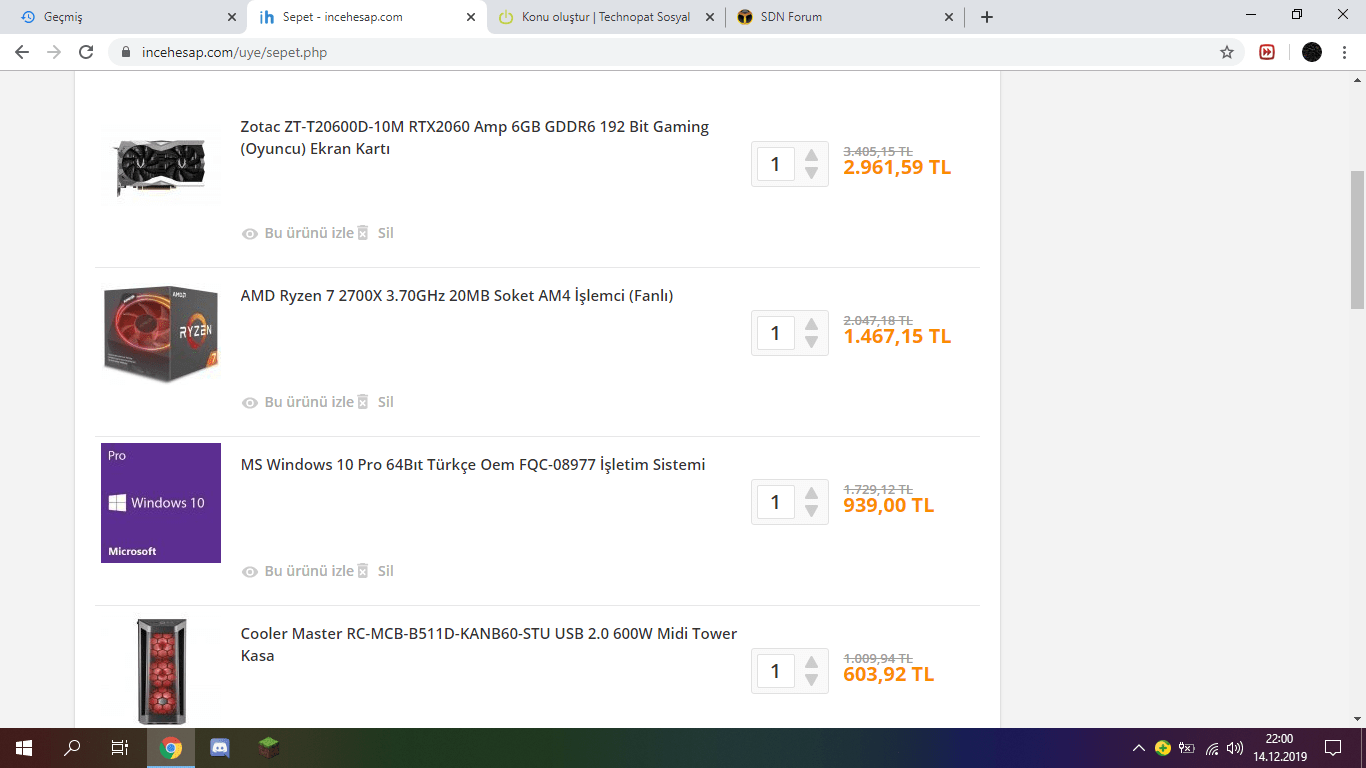Watch the Zotac RTX2060 via Bu ürünü izle
1366x768 pixels.
coord(298,233)
